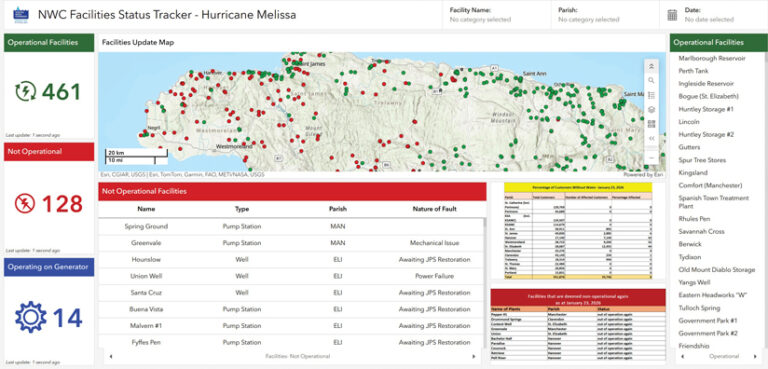Click the green operational power-cycle icon
Screen dimensions: 768x369
pyautogui.click(x=25, y=92)
